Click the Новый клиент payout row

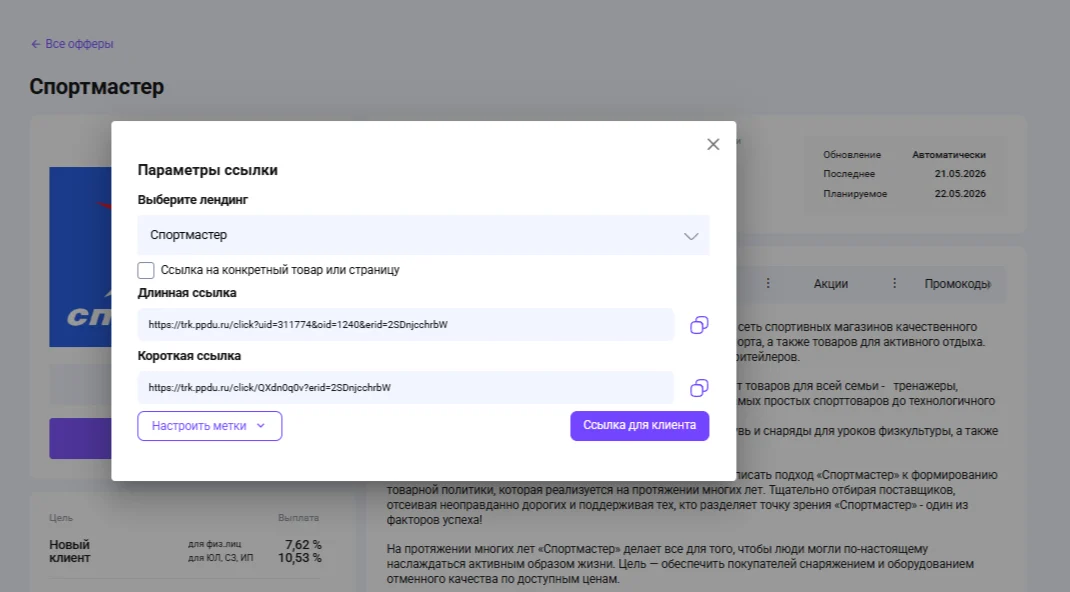[x=185, y=551]
